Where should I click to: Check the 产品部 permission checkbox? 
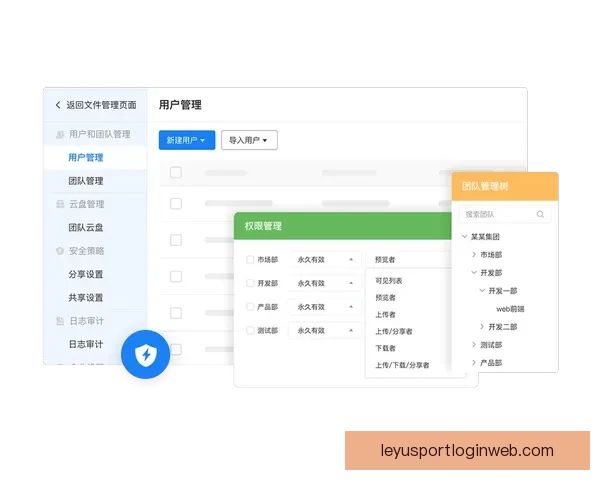point(250,307)
